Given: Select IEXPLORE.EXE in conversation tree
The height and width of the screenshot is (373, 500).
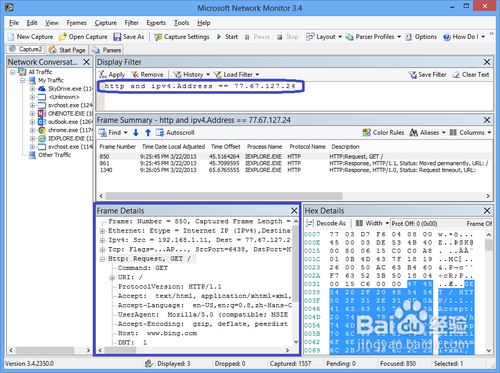Looking at the screenshot, I should click(x=70, y=139).
